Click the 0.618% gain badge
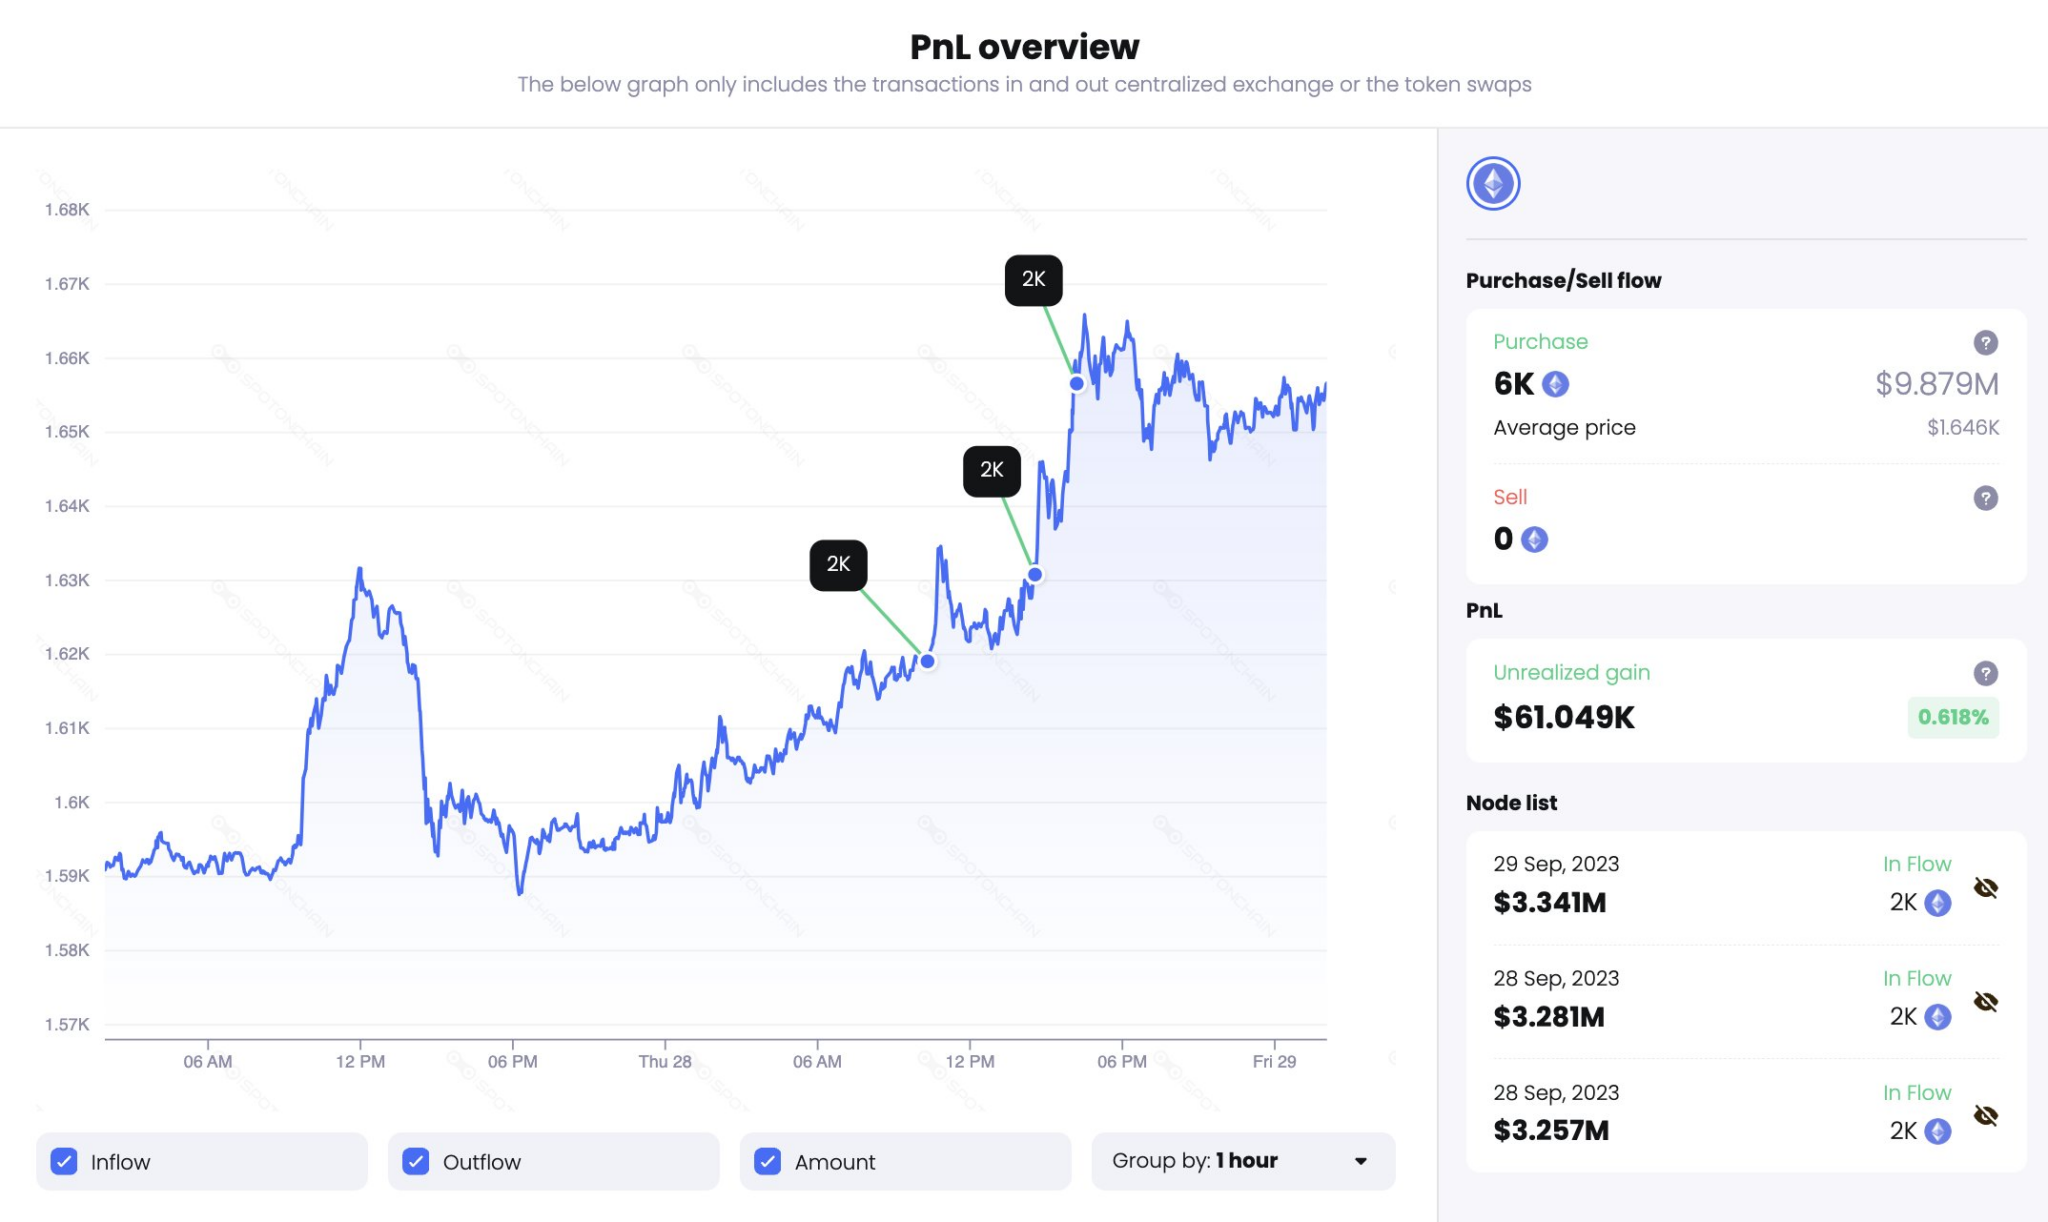The width and height of the screenshot is (2048, 1222). tap(1952, 717)
